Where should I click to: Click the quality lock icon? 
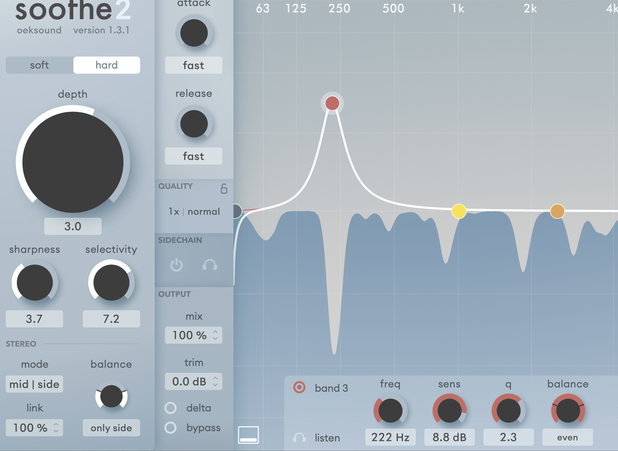(x=223, y=188)
